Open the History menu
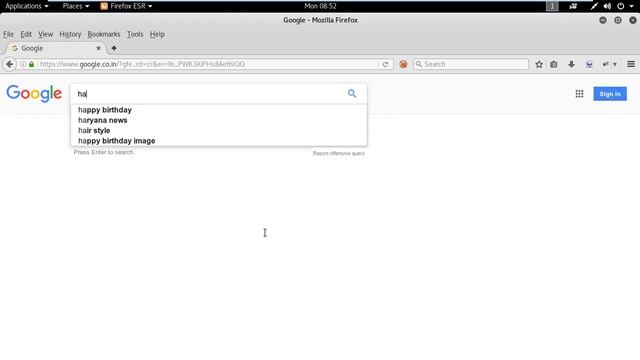The image size is (640, 360). pos(70,34)
